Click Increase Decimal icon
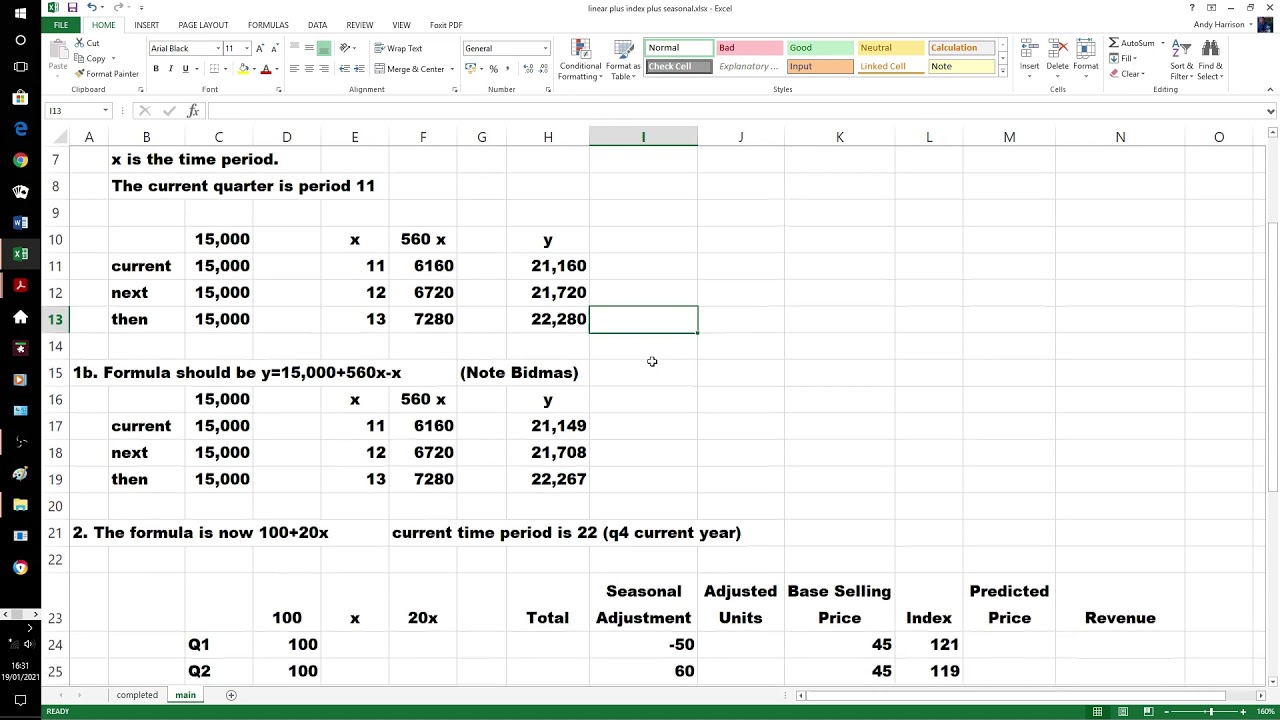The image size is (1280, 720). (x=527, y=69)
